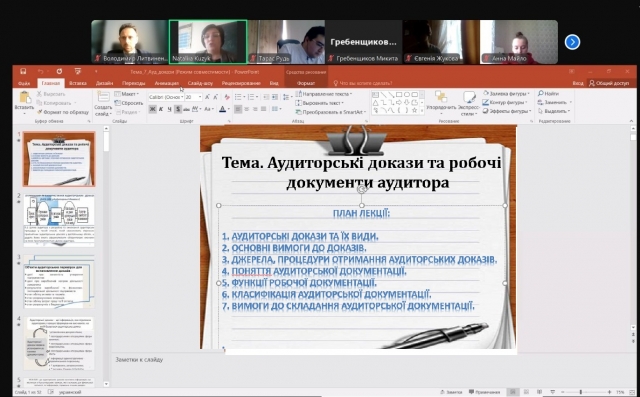The image size is (640, 397).
Task: Switch to the Вставка tab
Action: (x=78, y=83)
